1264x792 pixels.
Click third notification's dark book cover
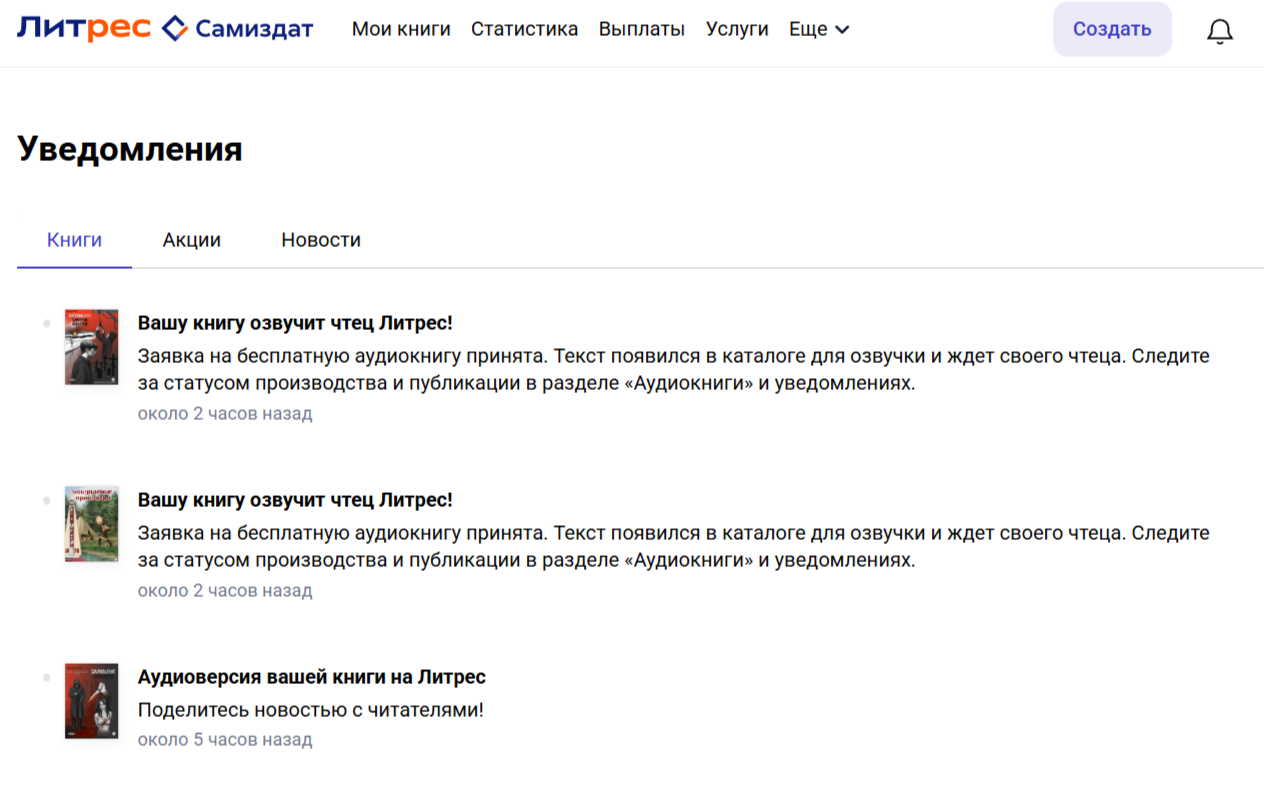(x=91, y=701)
